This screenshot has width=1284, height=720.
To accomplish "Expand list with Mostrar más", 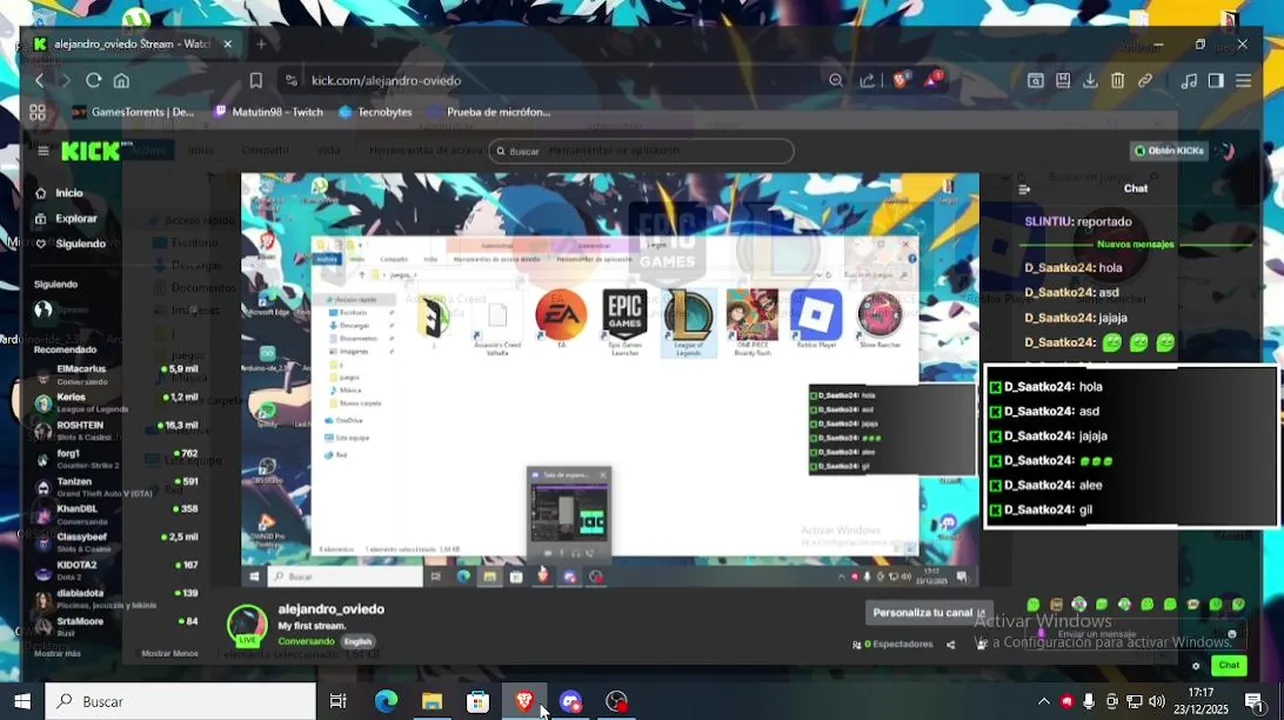I will click(x=57, y=653).
